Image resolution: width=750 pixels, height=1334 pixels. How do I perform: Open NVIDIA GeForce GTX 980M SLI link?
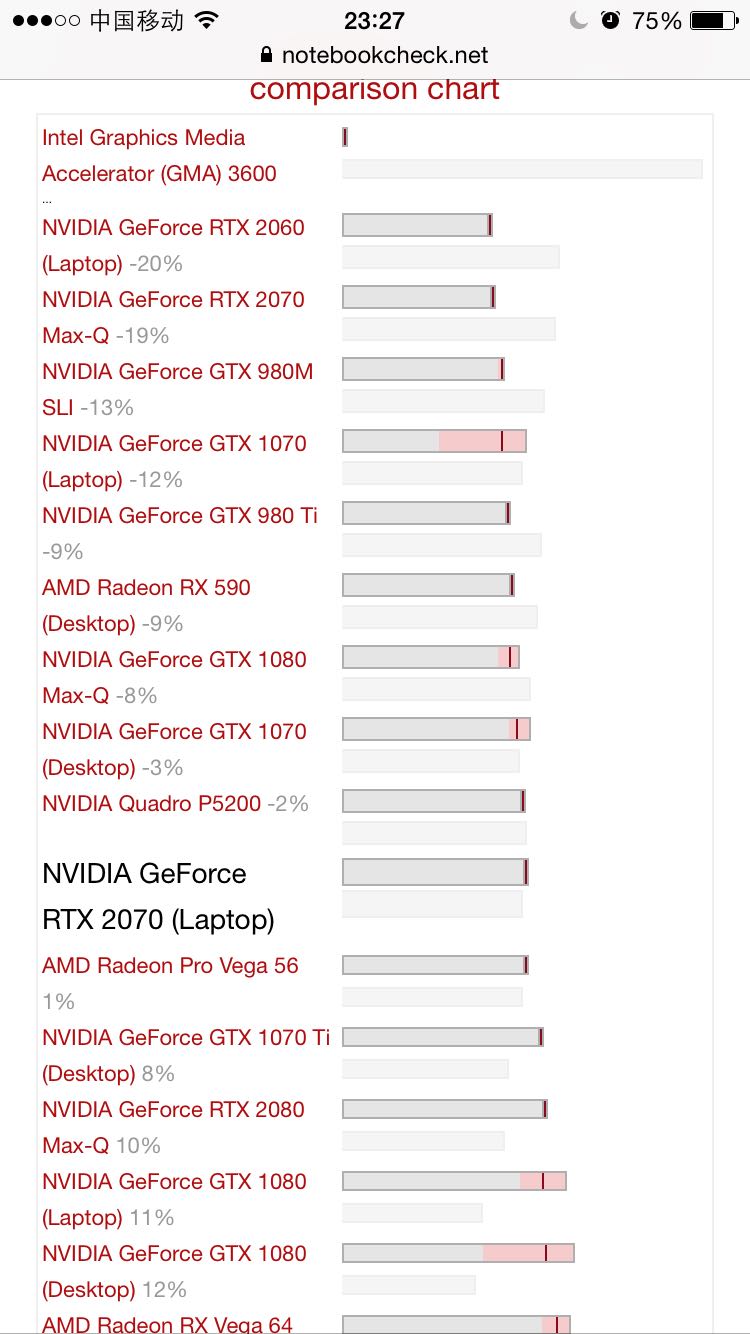pyautogui.click(x=177, y=372)
